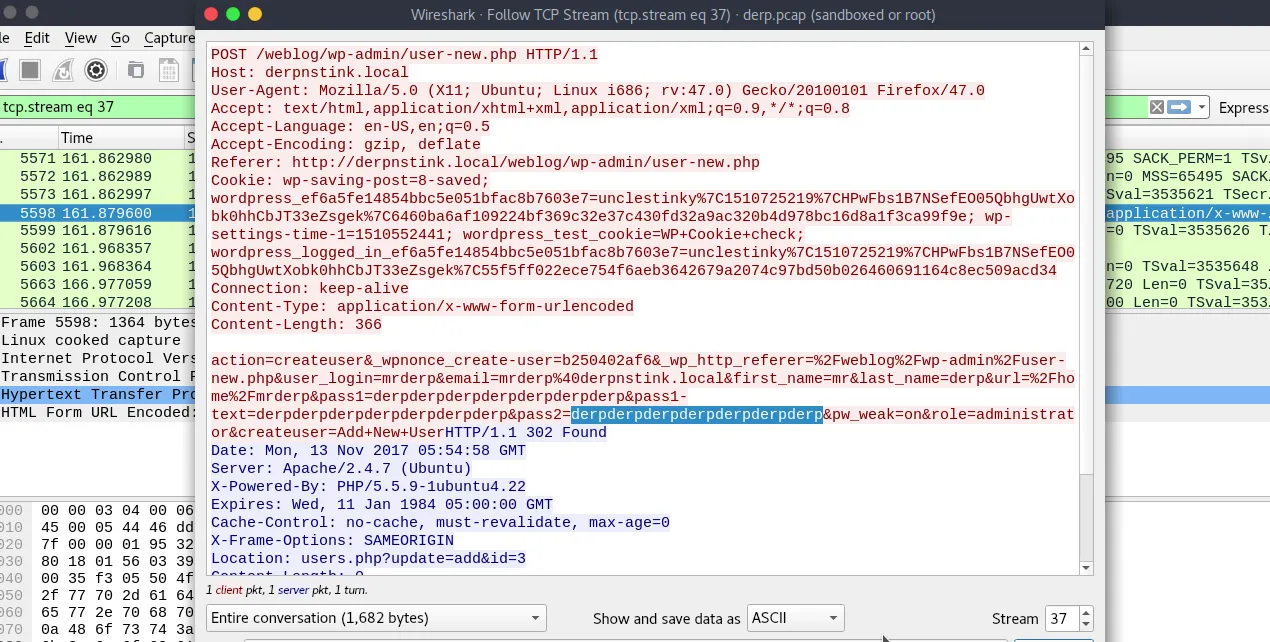Click highlighted pass2 derpderp password text

[x=696, y=414]
